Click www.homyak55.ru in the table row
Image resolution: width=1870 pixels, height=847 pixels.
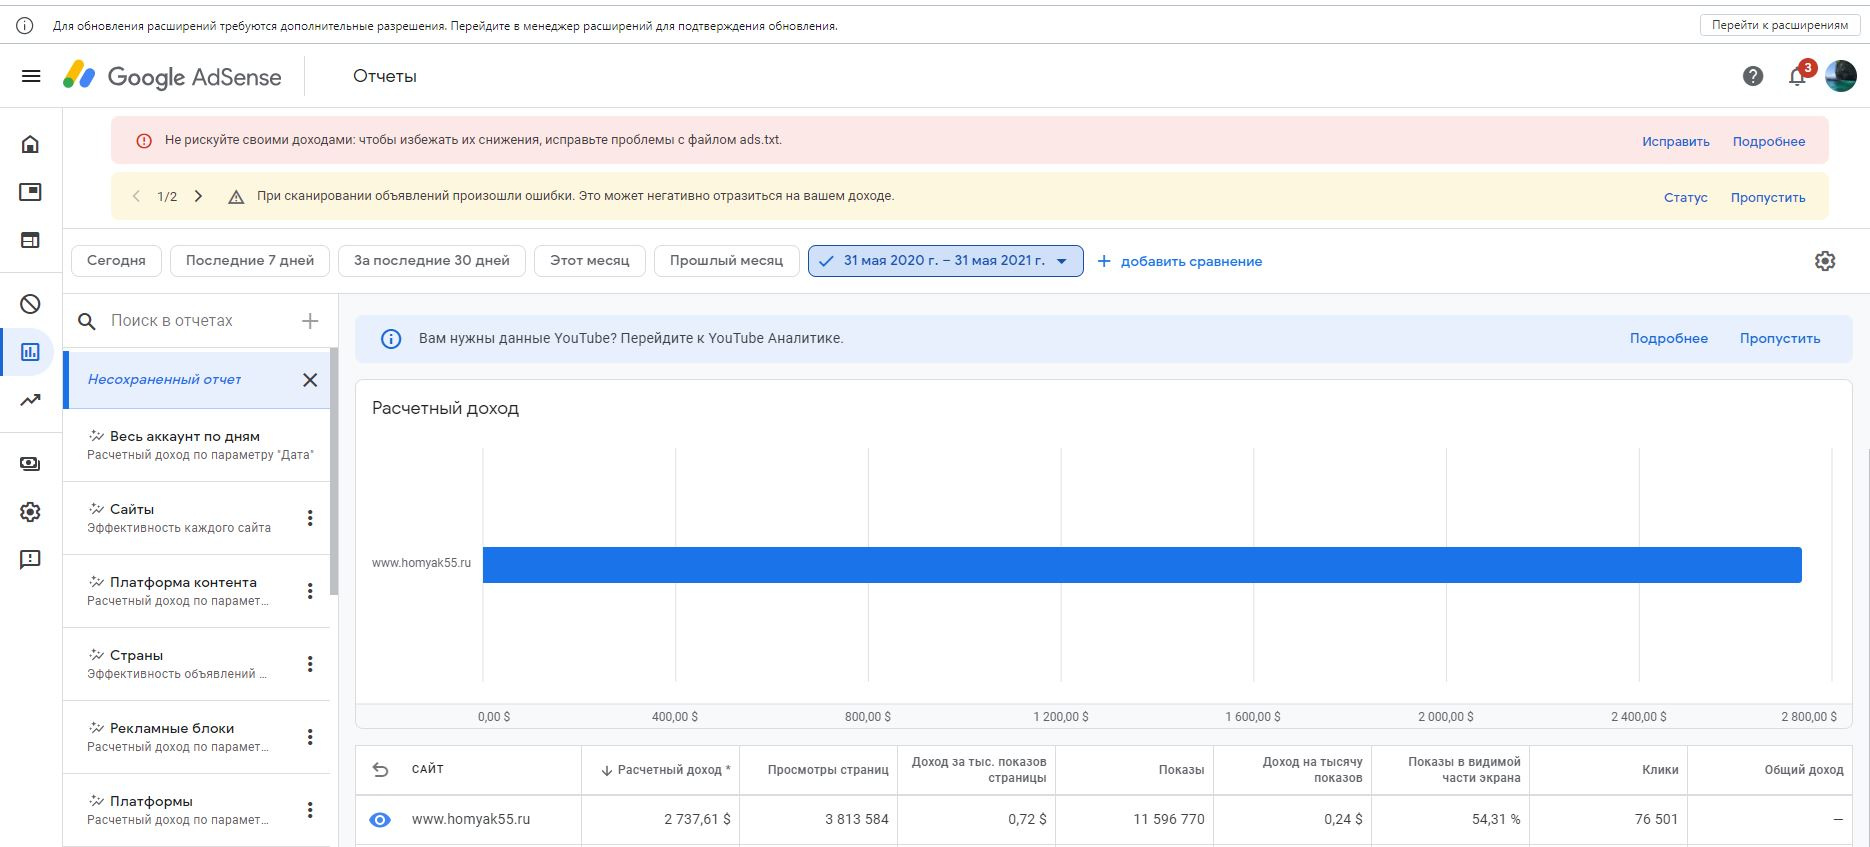point(471,820)
